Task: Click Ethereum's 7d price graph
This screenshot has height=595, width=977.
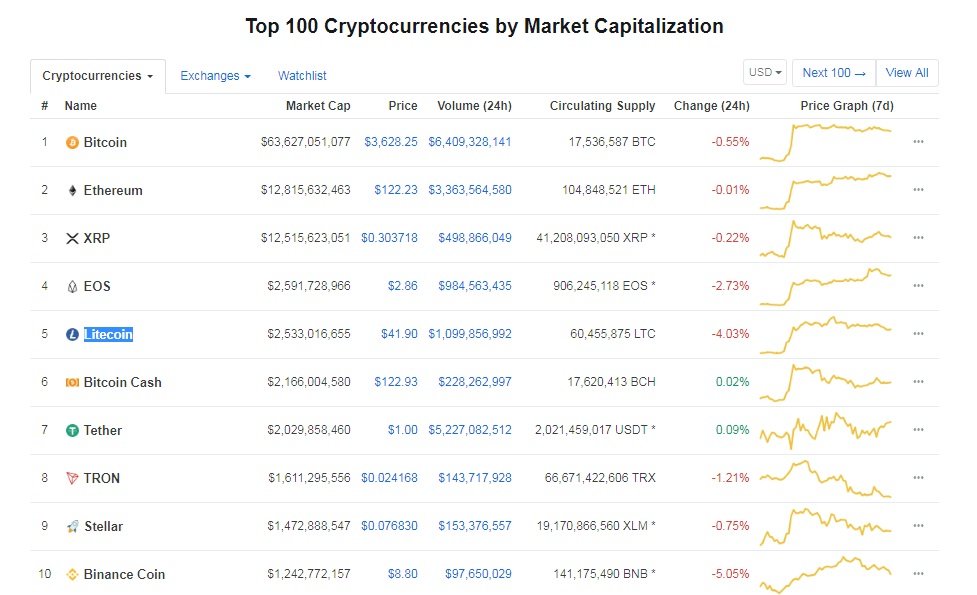Action: tap(826, 190)
